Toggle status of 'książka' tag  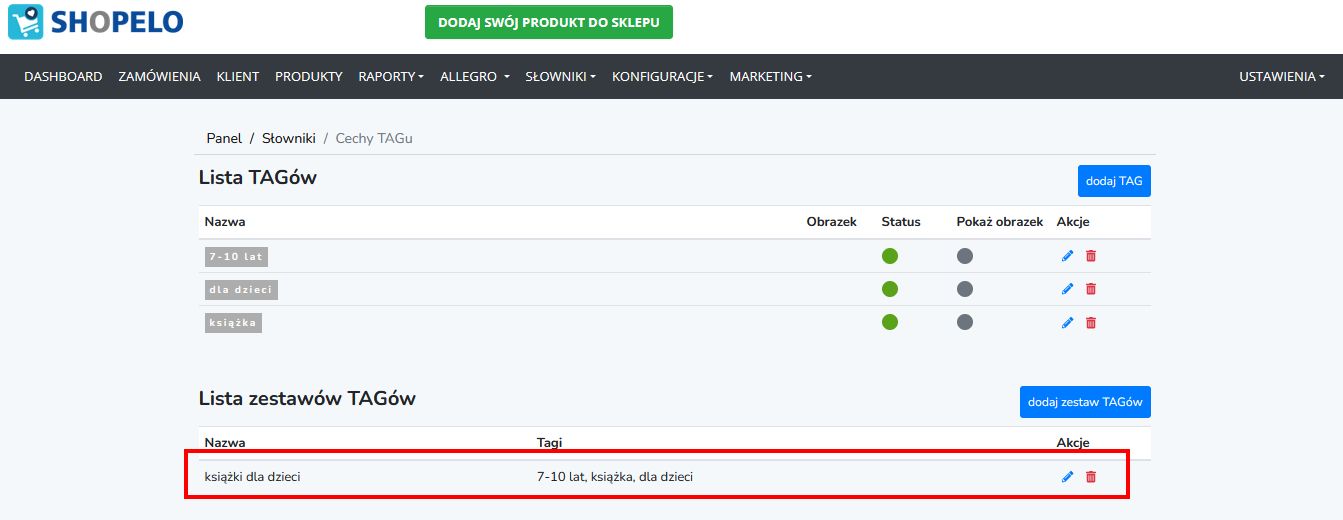point(890,322)
